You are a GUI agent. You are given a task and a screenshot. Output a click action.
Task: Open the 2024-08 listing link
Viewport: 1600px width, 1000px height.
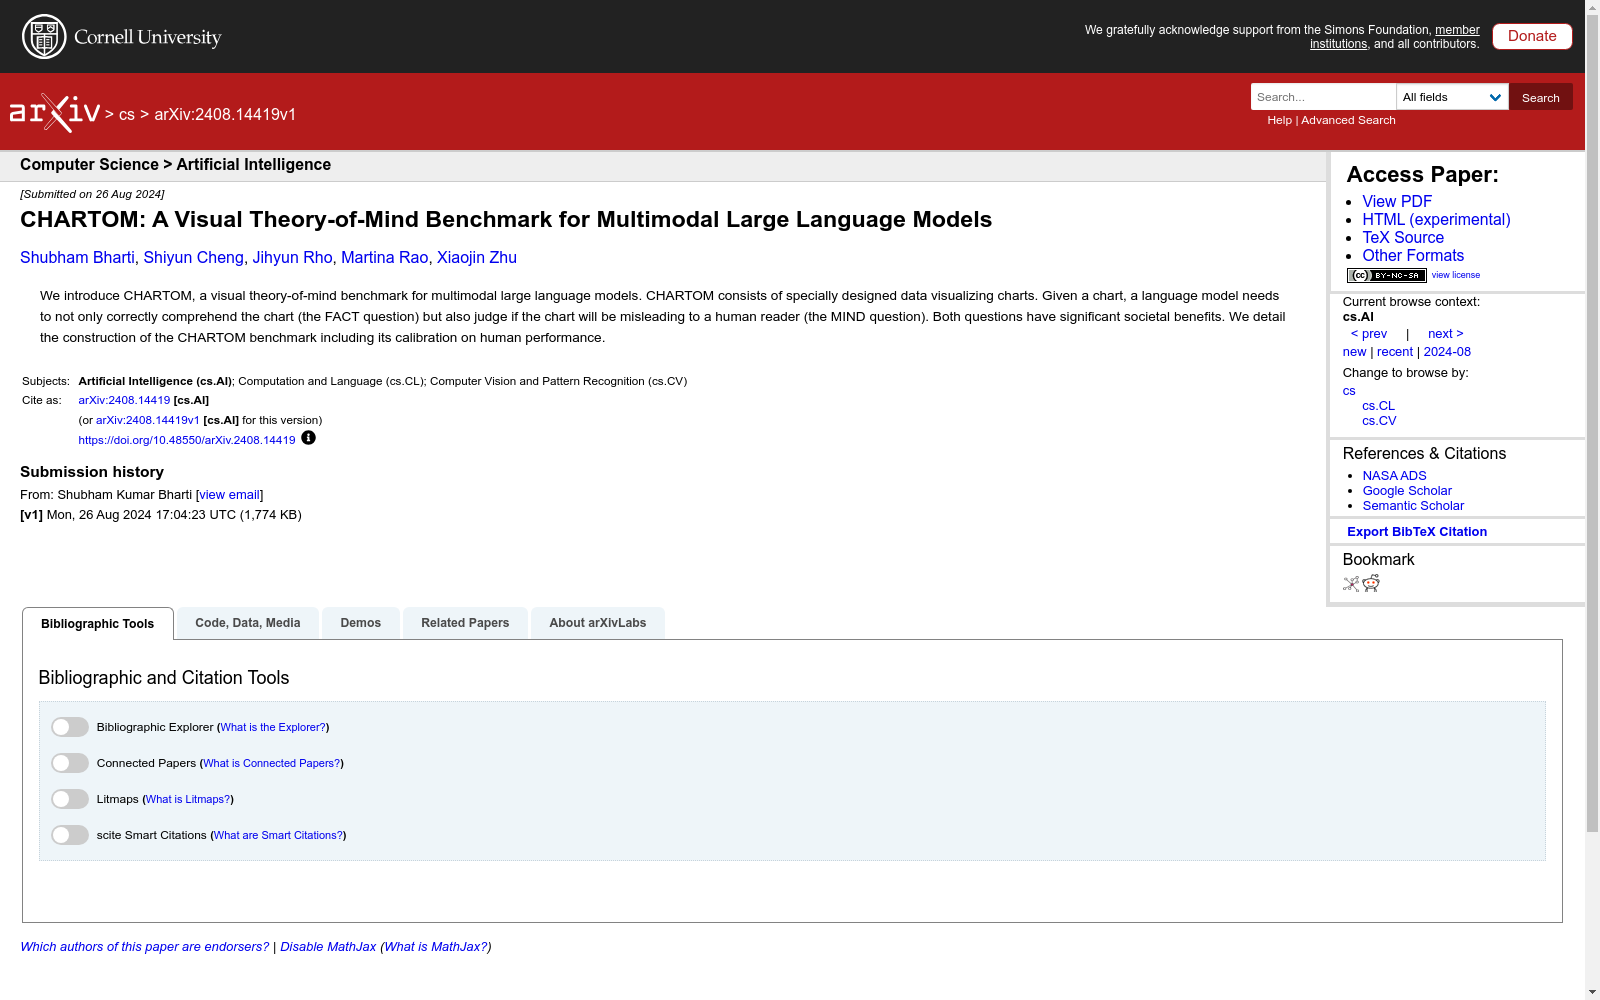pyautogui.click(x=1447, y=352)
